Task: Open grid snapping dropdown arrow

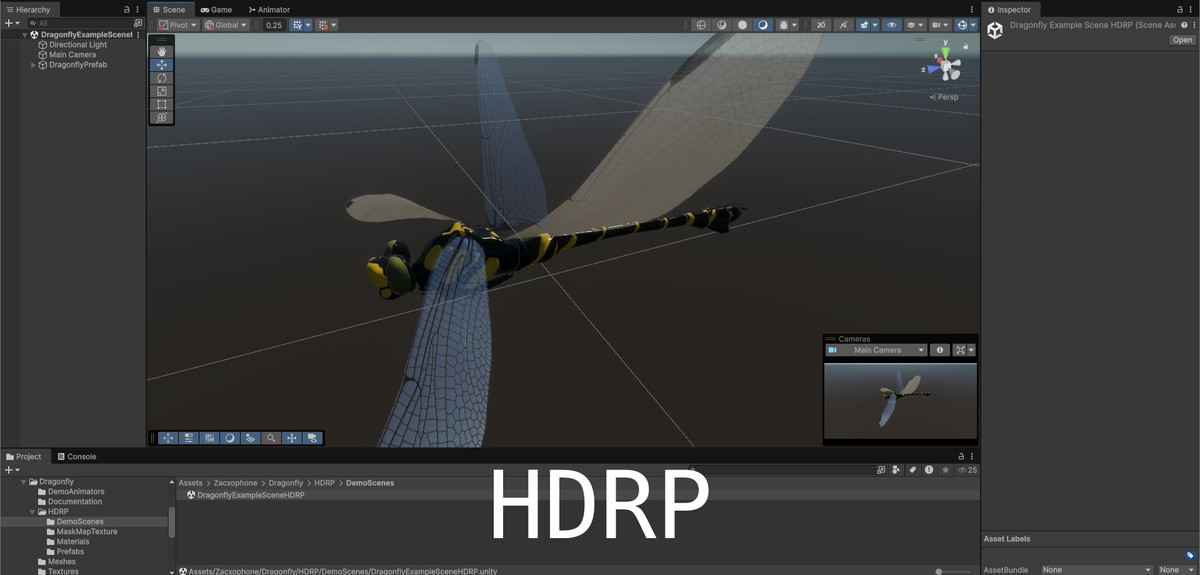Action: tap(308, 25)
